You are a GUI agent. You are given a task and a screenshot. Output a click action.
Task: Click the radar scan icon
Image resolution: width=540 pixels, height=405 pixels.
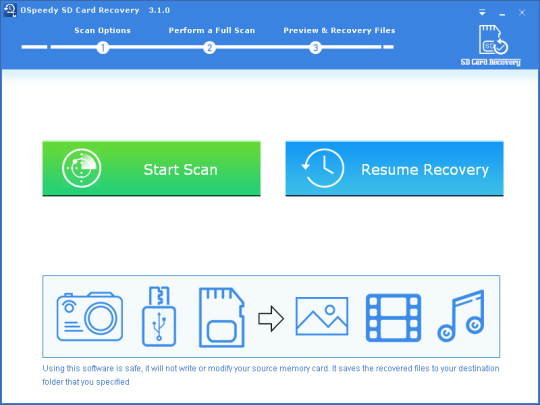pyautogui.click(x=82, y=168)
